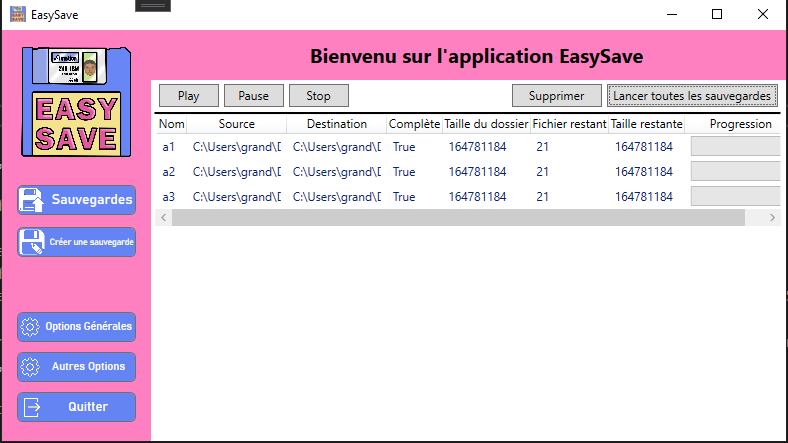Click the horizontal scrollbar left arrow
Screen dimensions: 788x443
(x=164, y=217)
